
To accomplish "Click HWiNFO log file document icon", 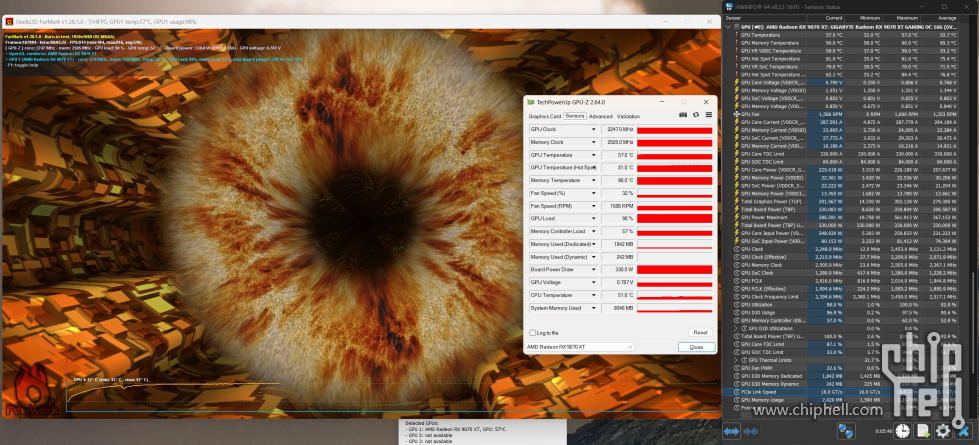I will (923, 431).
